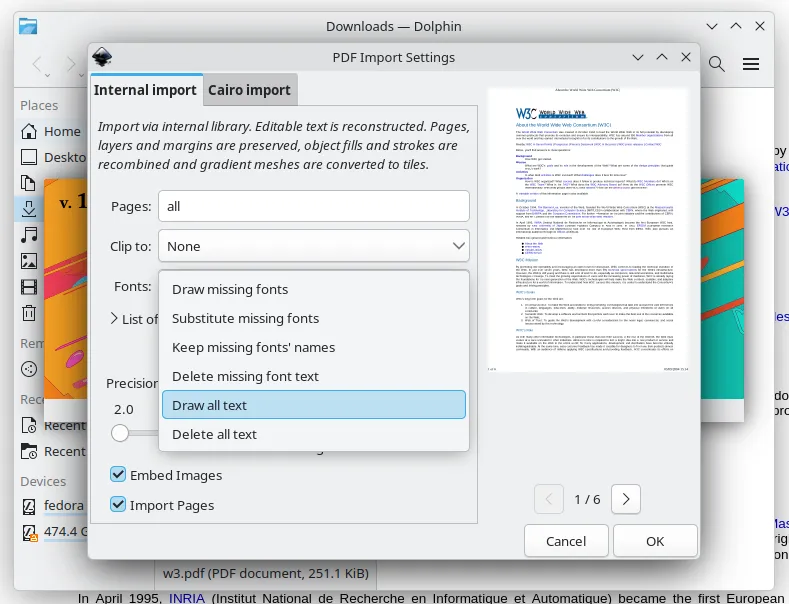789x604 pixels.
Task: Toggle the Import Pages checkbox
Action: coord(119,505)
